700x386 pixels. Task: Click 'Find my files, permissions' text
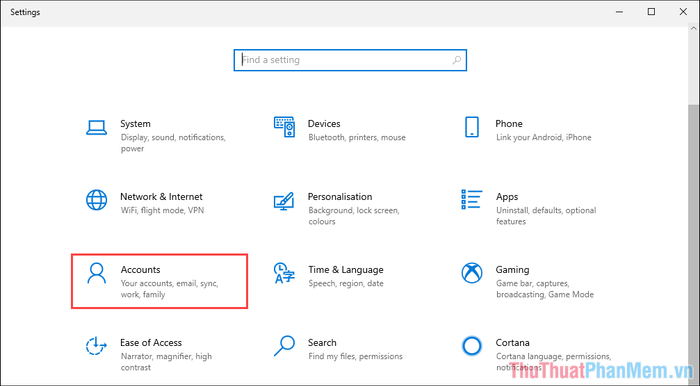tap(355, 356)
